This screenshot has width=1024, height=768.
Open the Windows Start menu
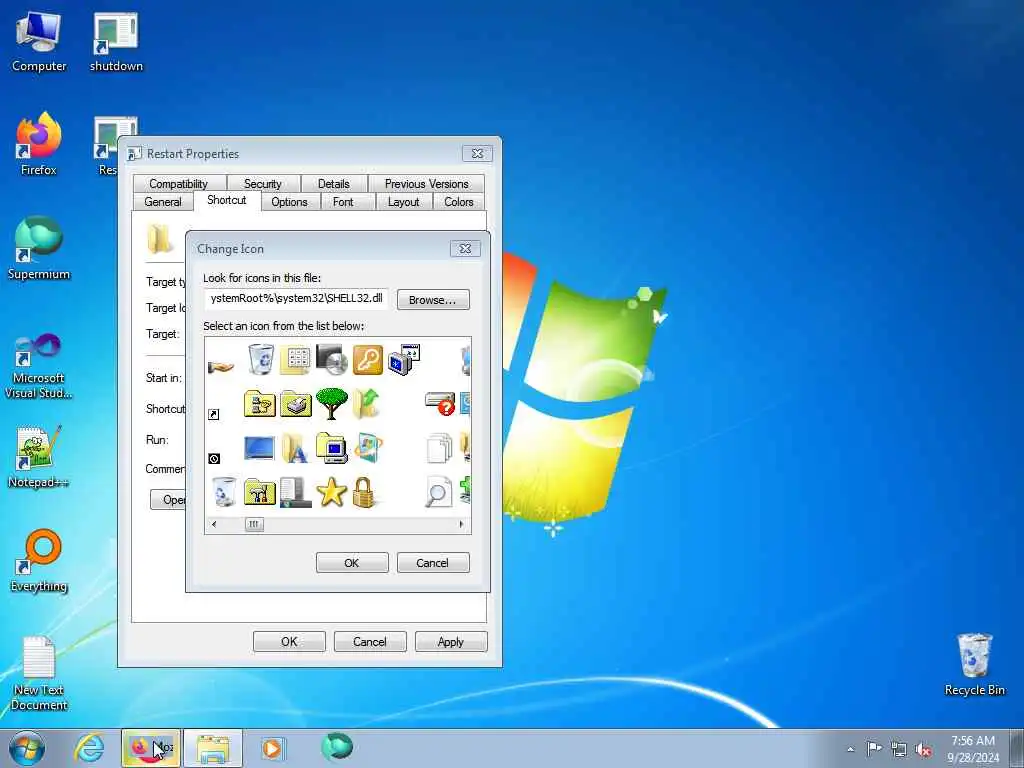[27, 748]
